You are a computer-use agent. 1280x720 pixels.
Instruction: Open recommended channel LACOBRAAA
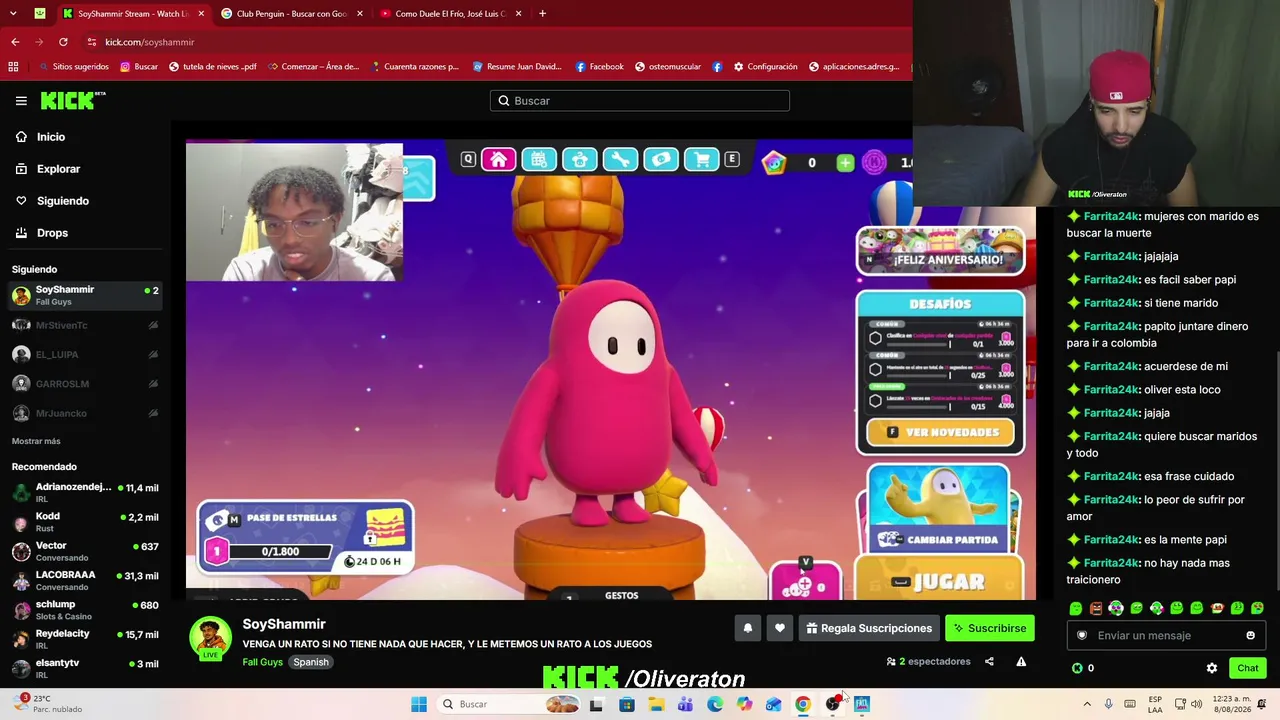[84, 580]
